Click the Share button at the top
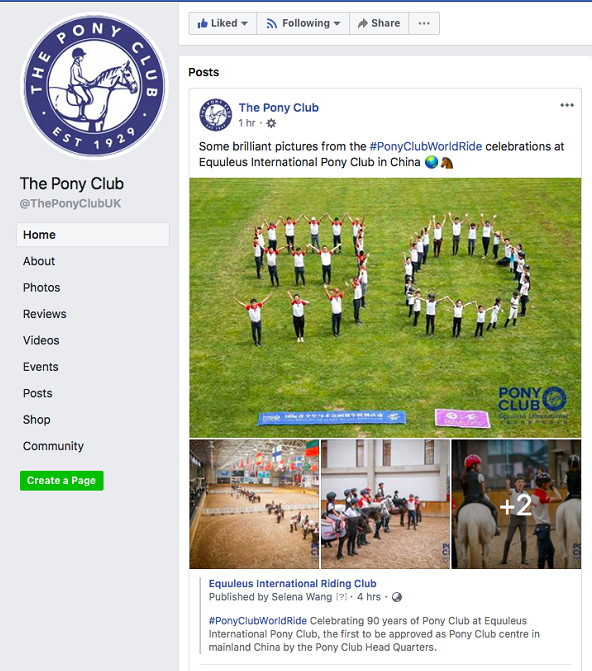592x671 pixels. [x=379, y=23]
